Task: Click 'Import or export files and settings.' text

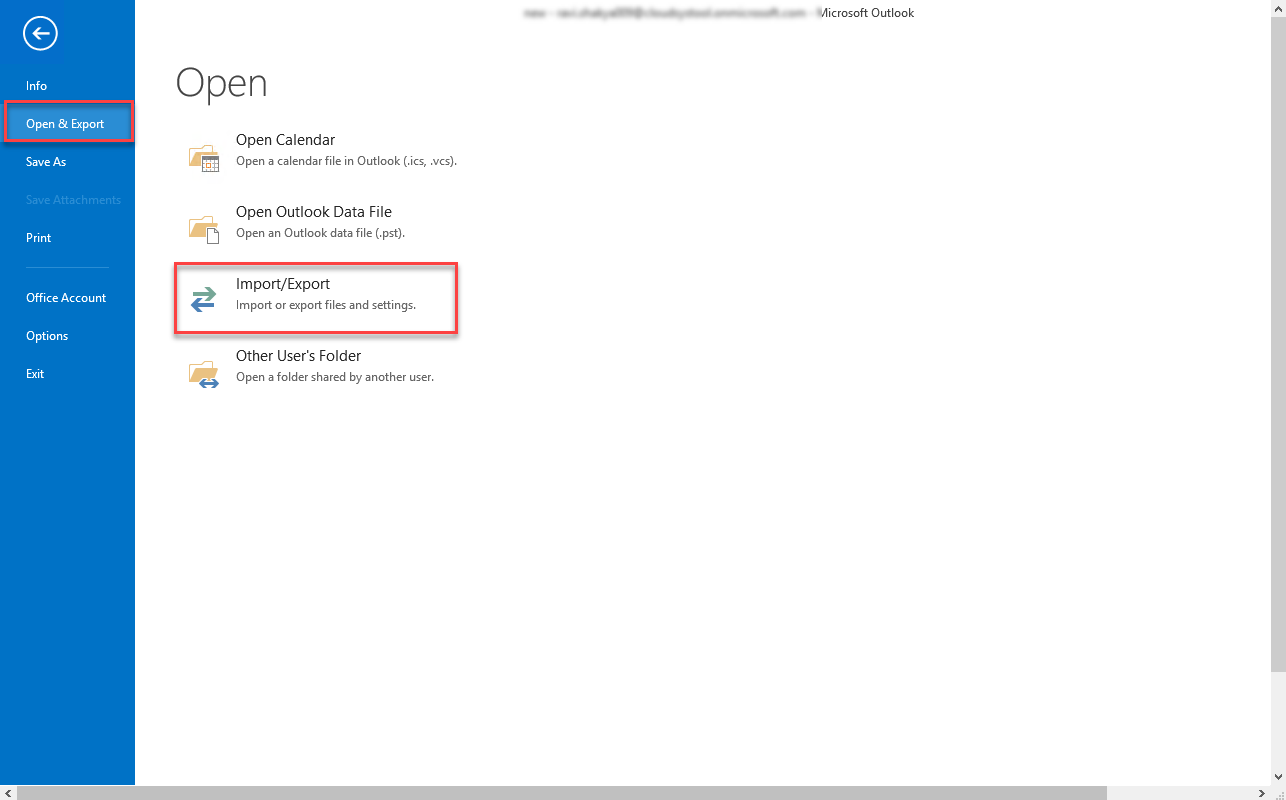Action: tap(326, 305)
